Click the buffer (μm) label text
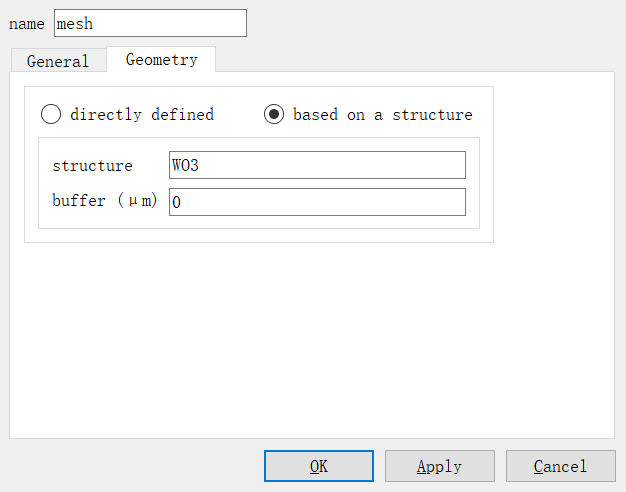Viewport: 626px width, 492px height. [105, 201]
